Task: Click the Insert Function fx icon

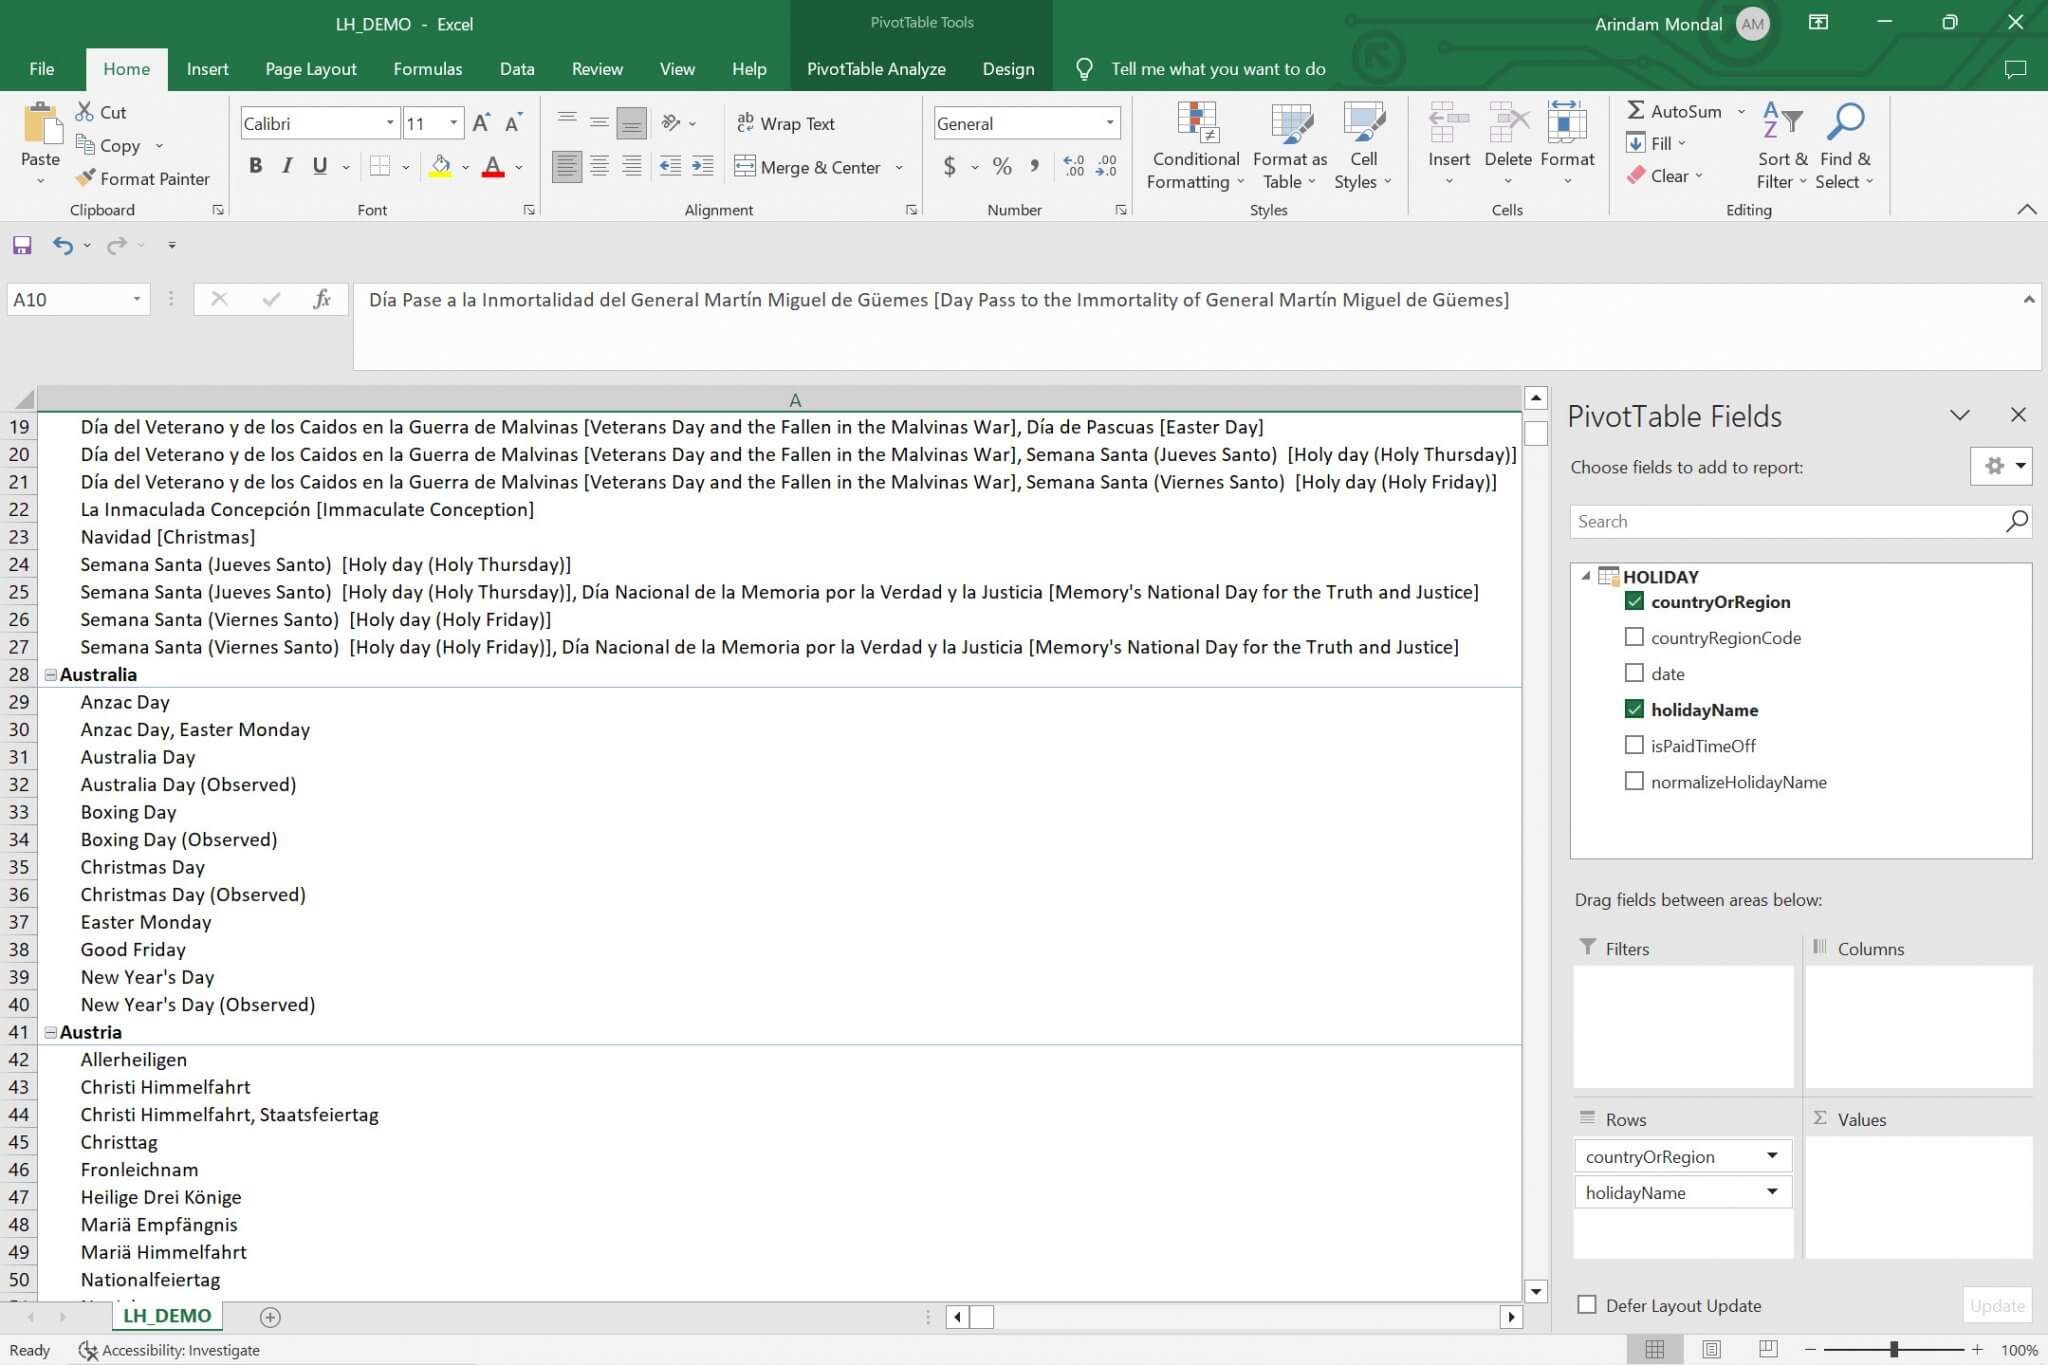Action: [x=321, y=299]
